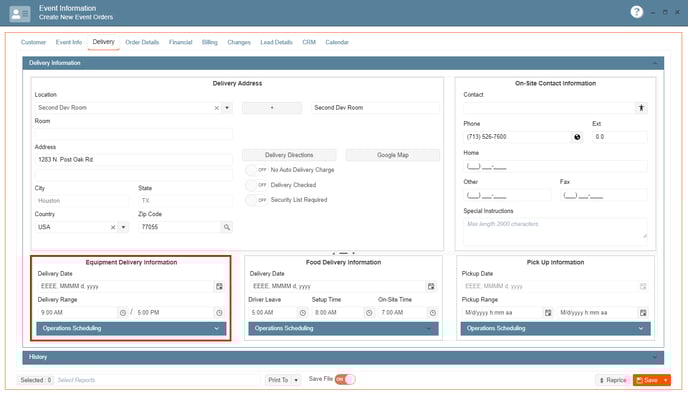688x396 pixels.
Task: Open clock picker for Driver Leave time
Action: point(303,313)
